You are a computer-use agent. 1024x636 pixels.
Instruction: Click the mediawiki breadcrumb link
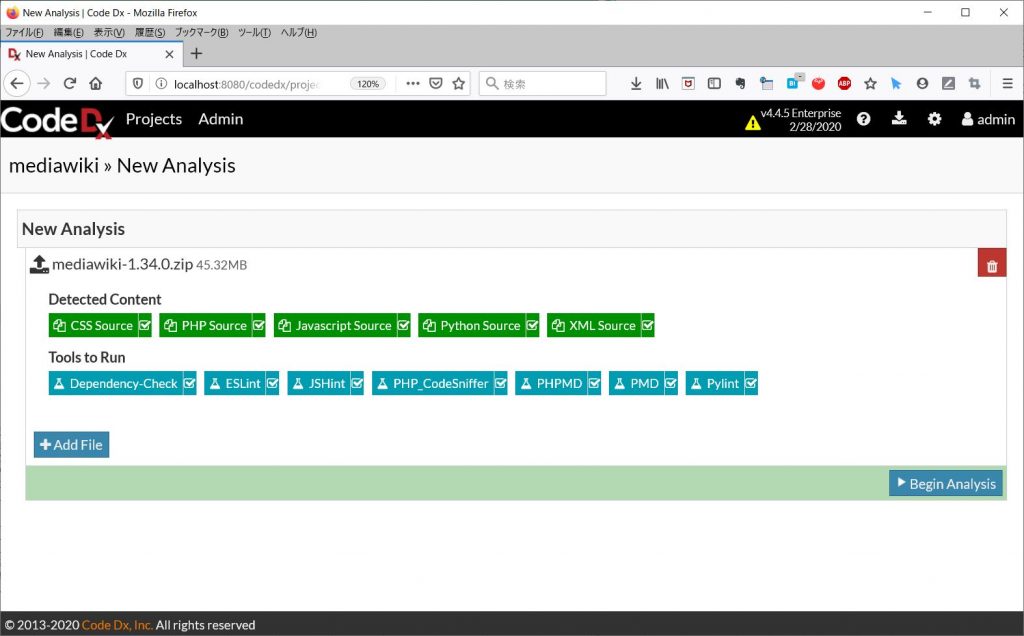[54, 166]
